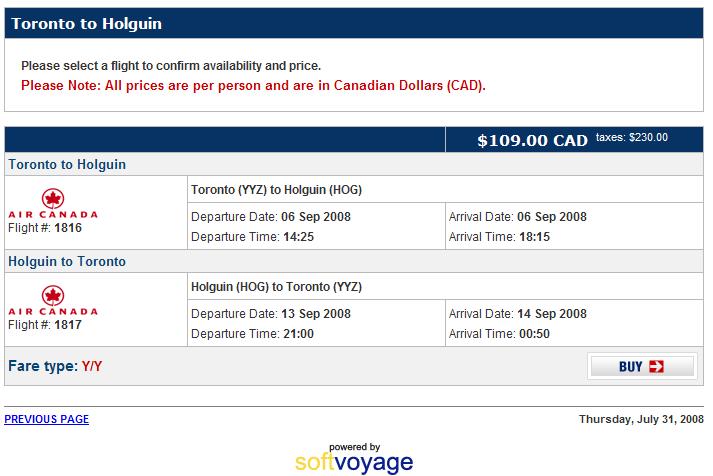
Task: Click the maple leaf emblem in return flight row
Action: tap(53, 296)
